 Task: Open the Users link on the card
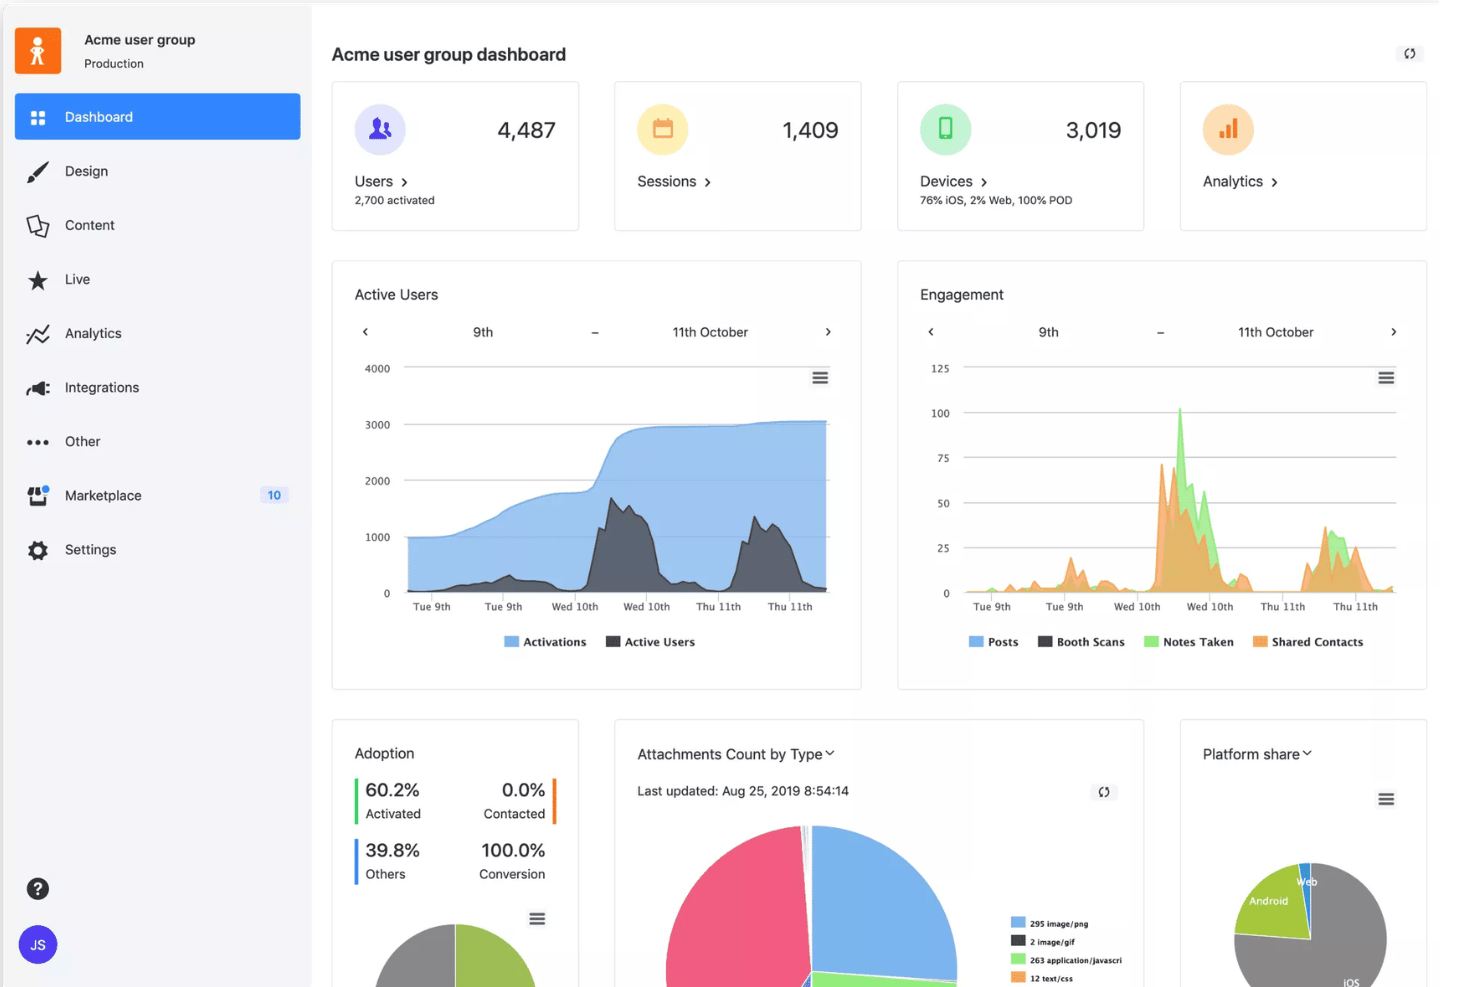[x=381, y=181]
